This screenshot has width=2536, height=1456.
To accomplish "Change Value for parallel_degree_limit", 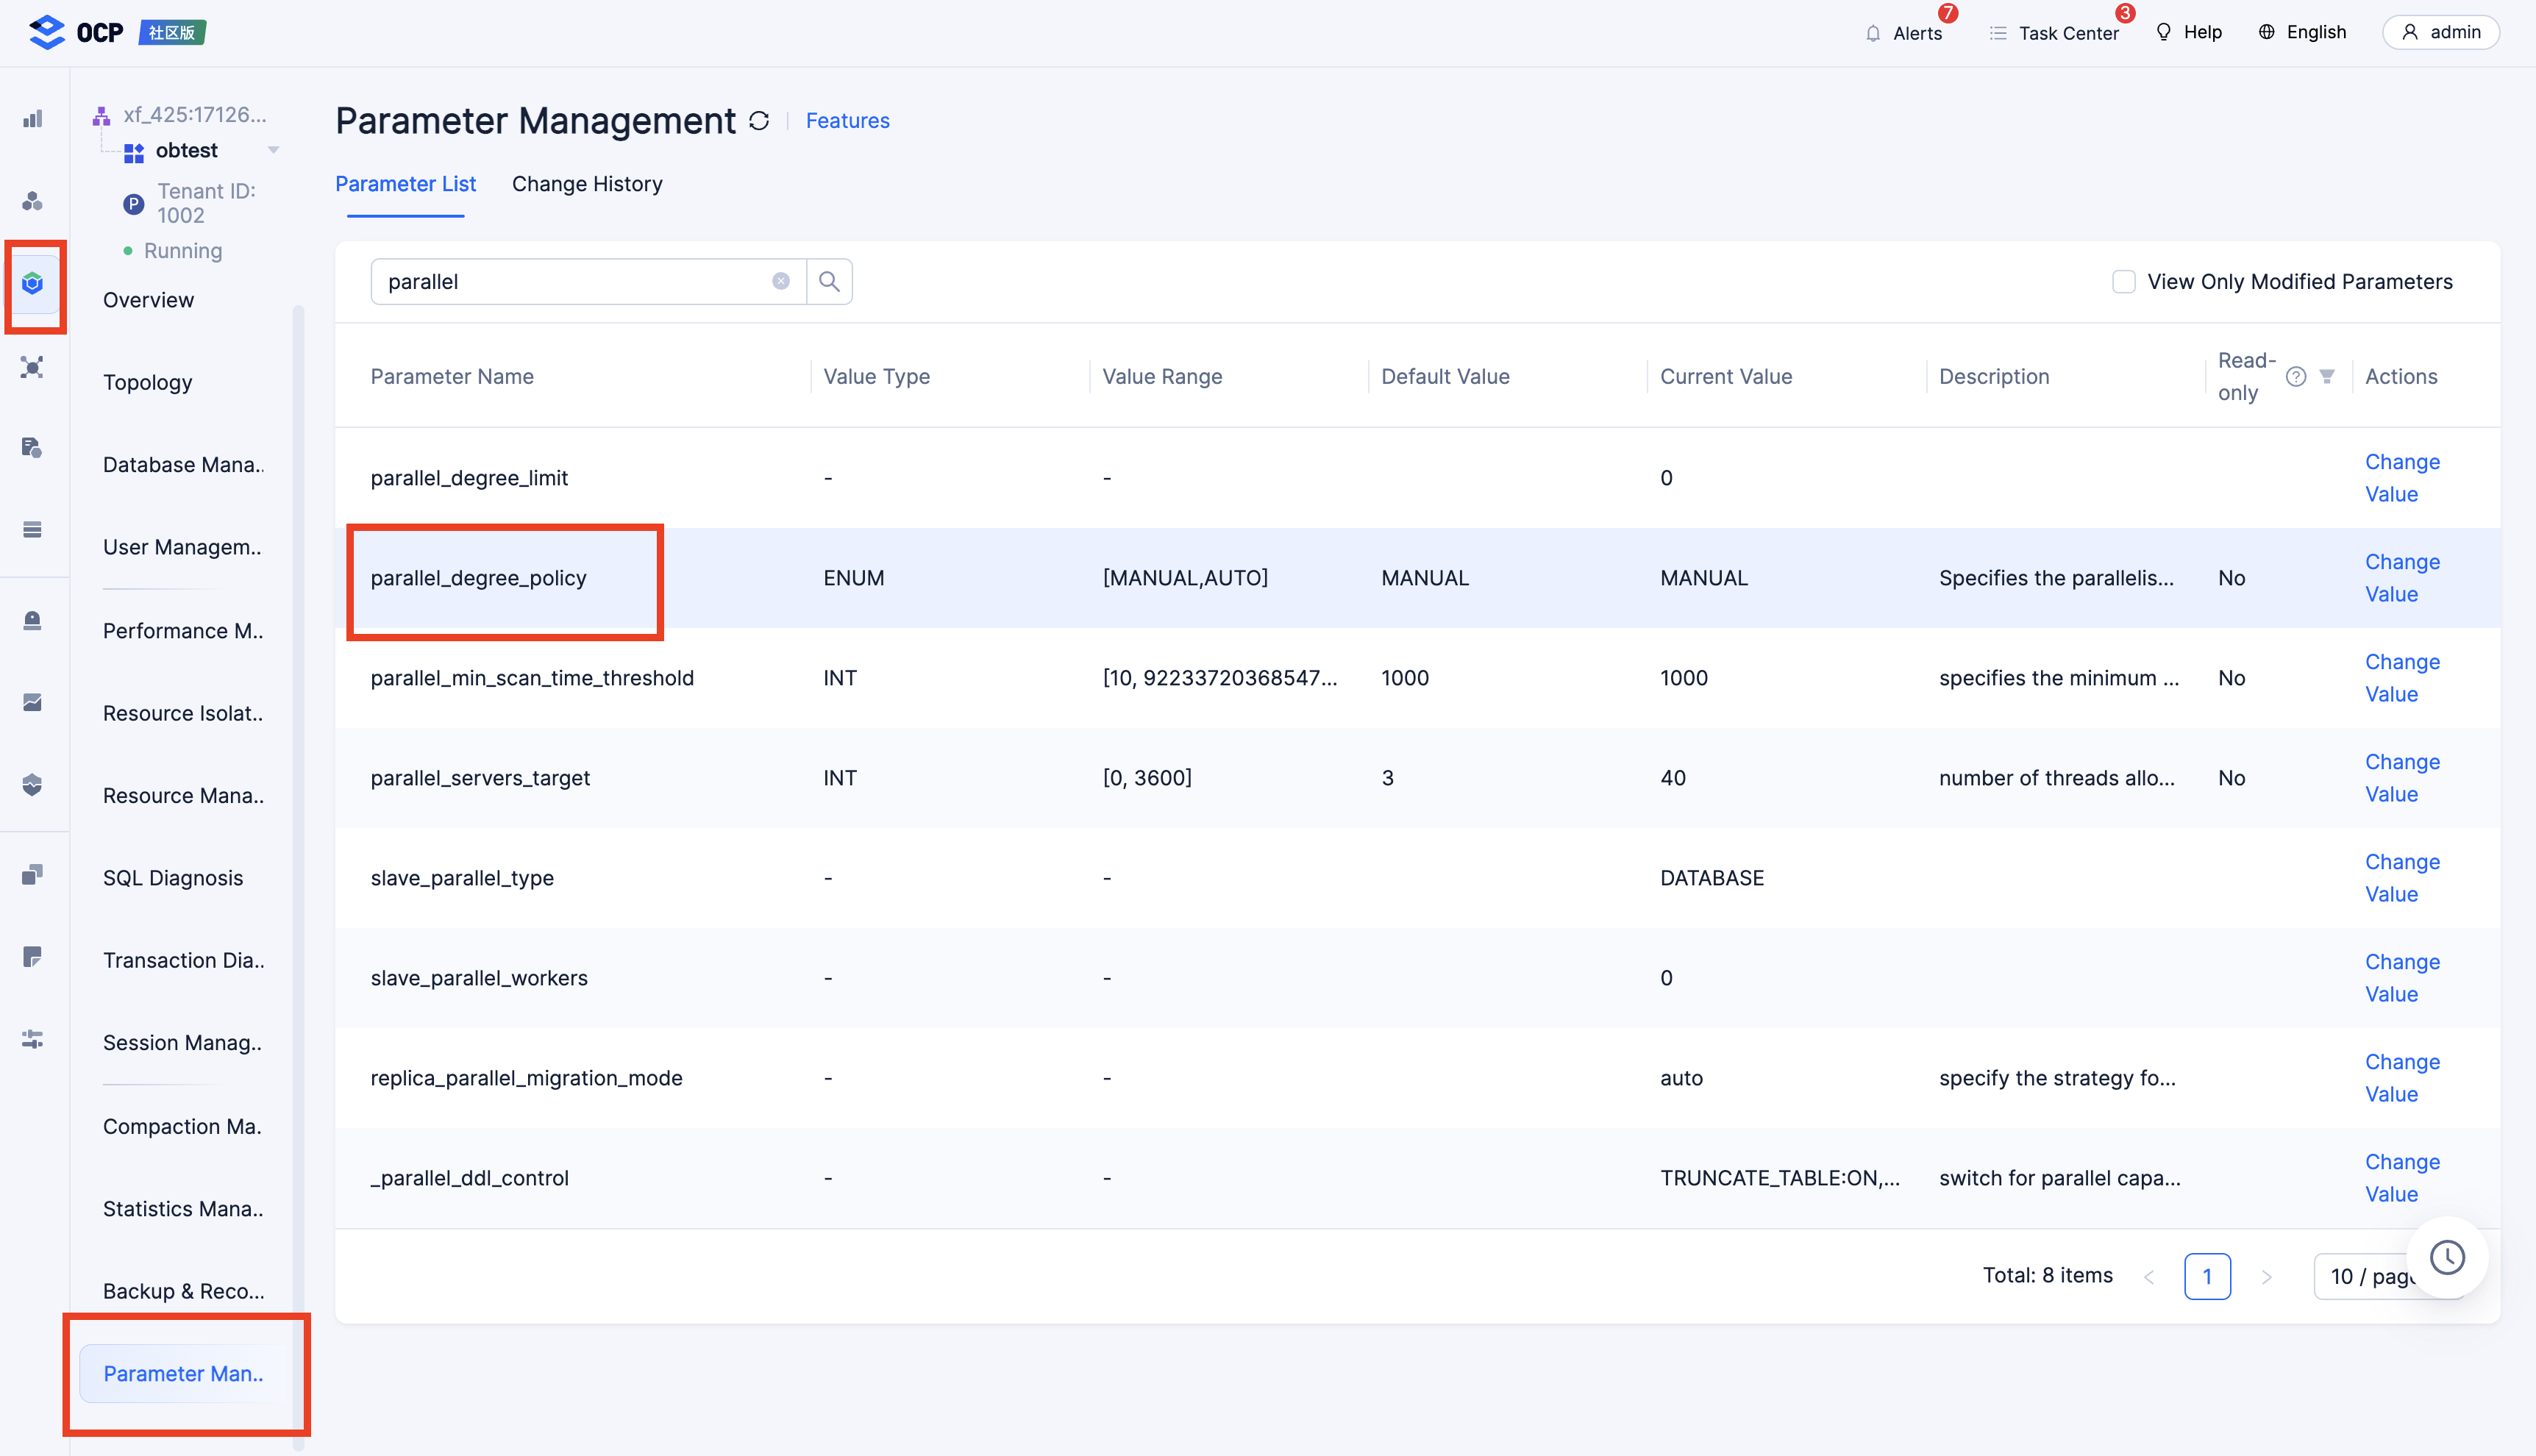I will coord(2402,478).
